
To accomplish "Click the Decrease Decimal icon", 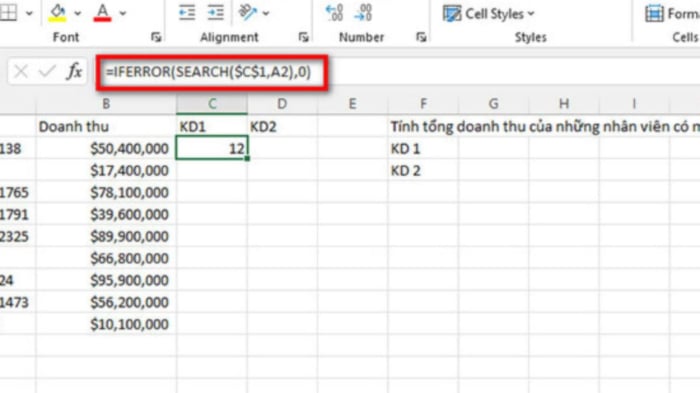I will 363,13.
